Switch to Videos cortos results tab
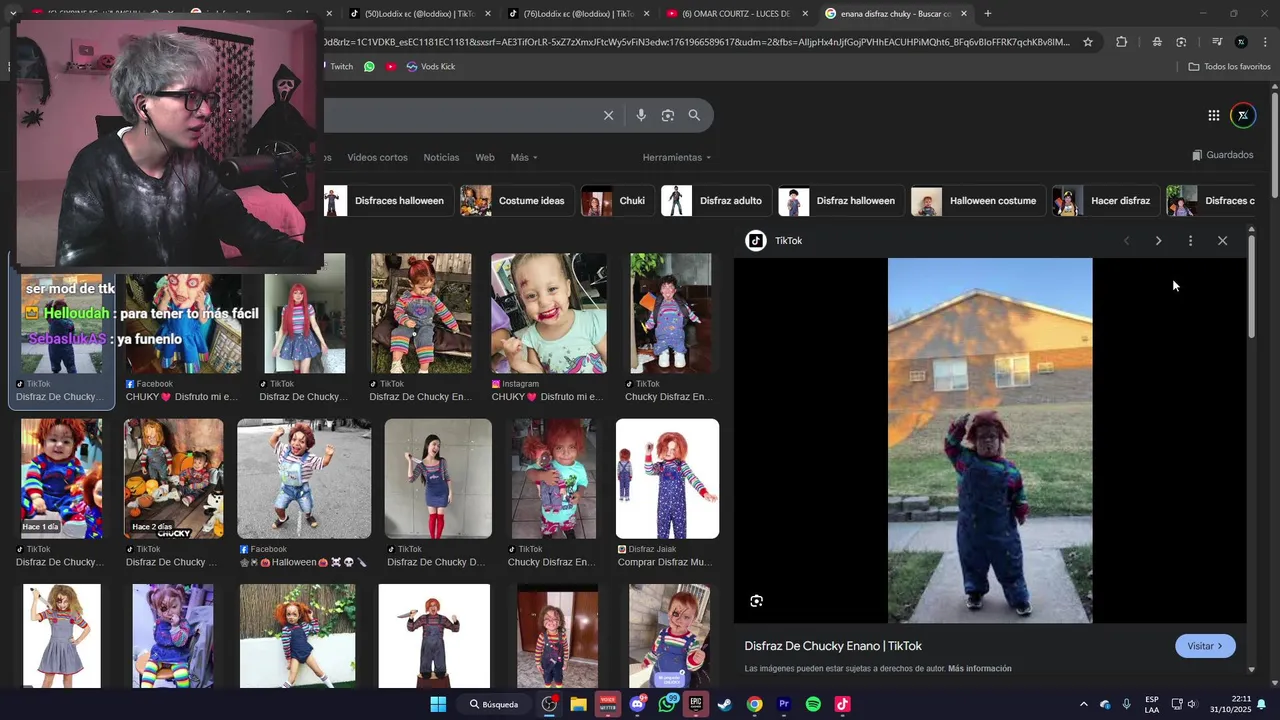Viewport: 1280px width, 720px height. pyautogui.click(x=377, y=157)
